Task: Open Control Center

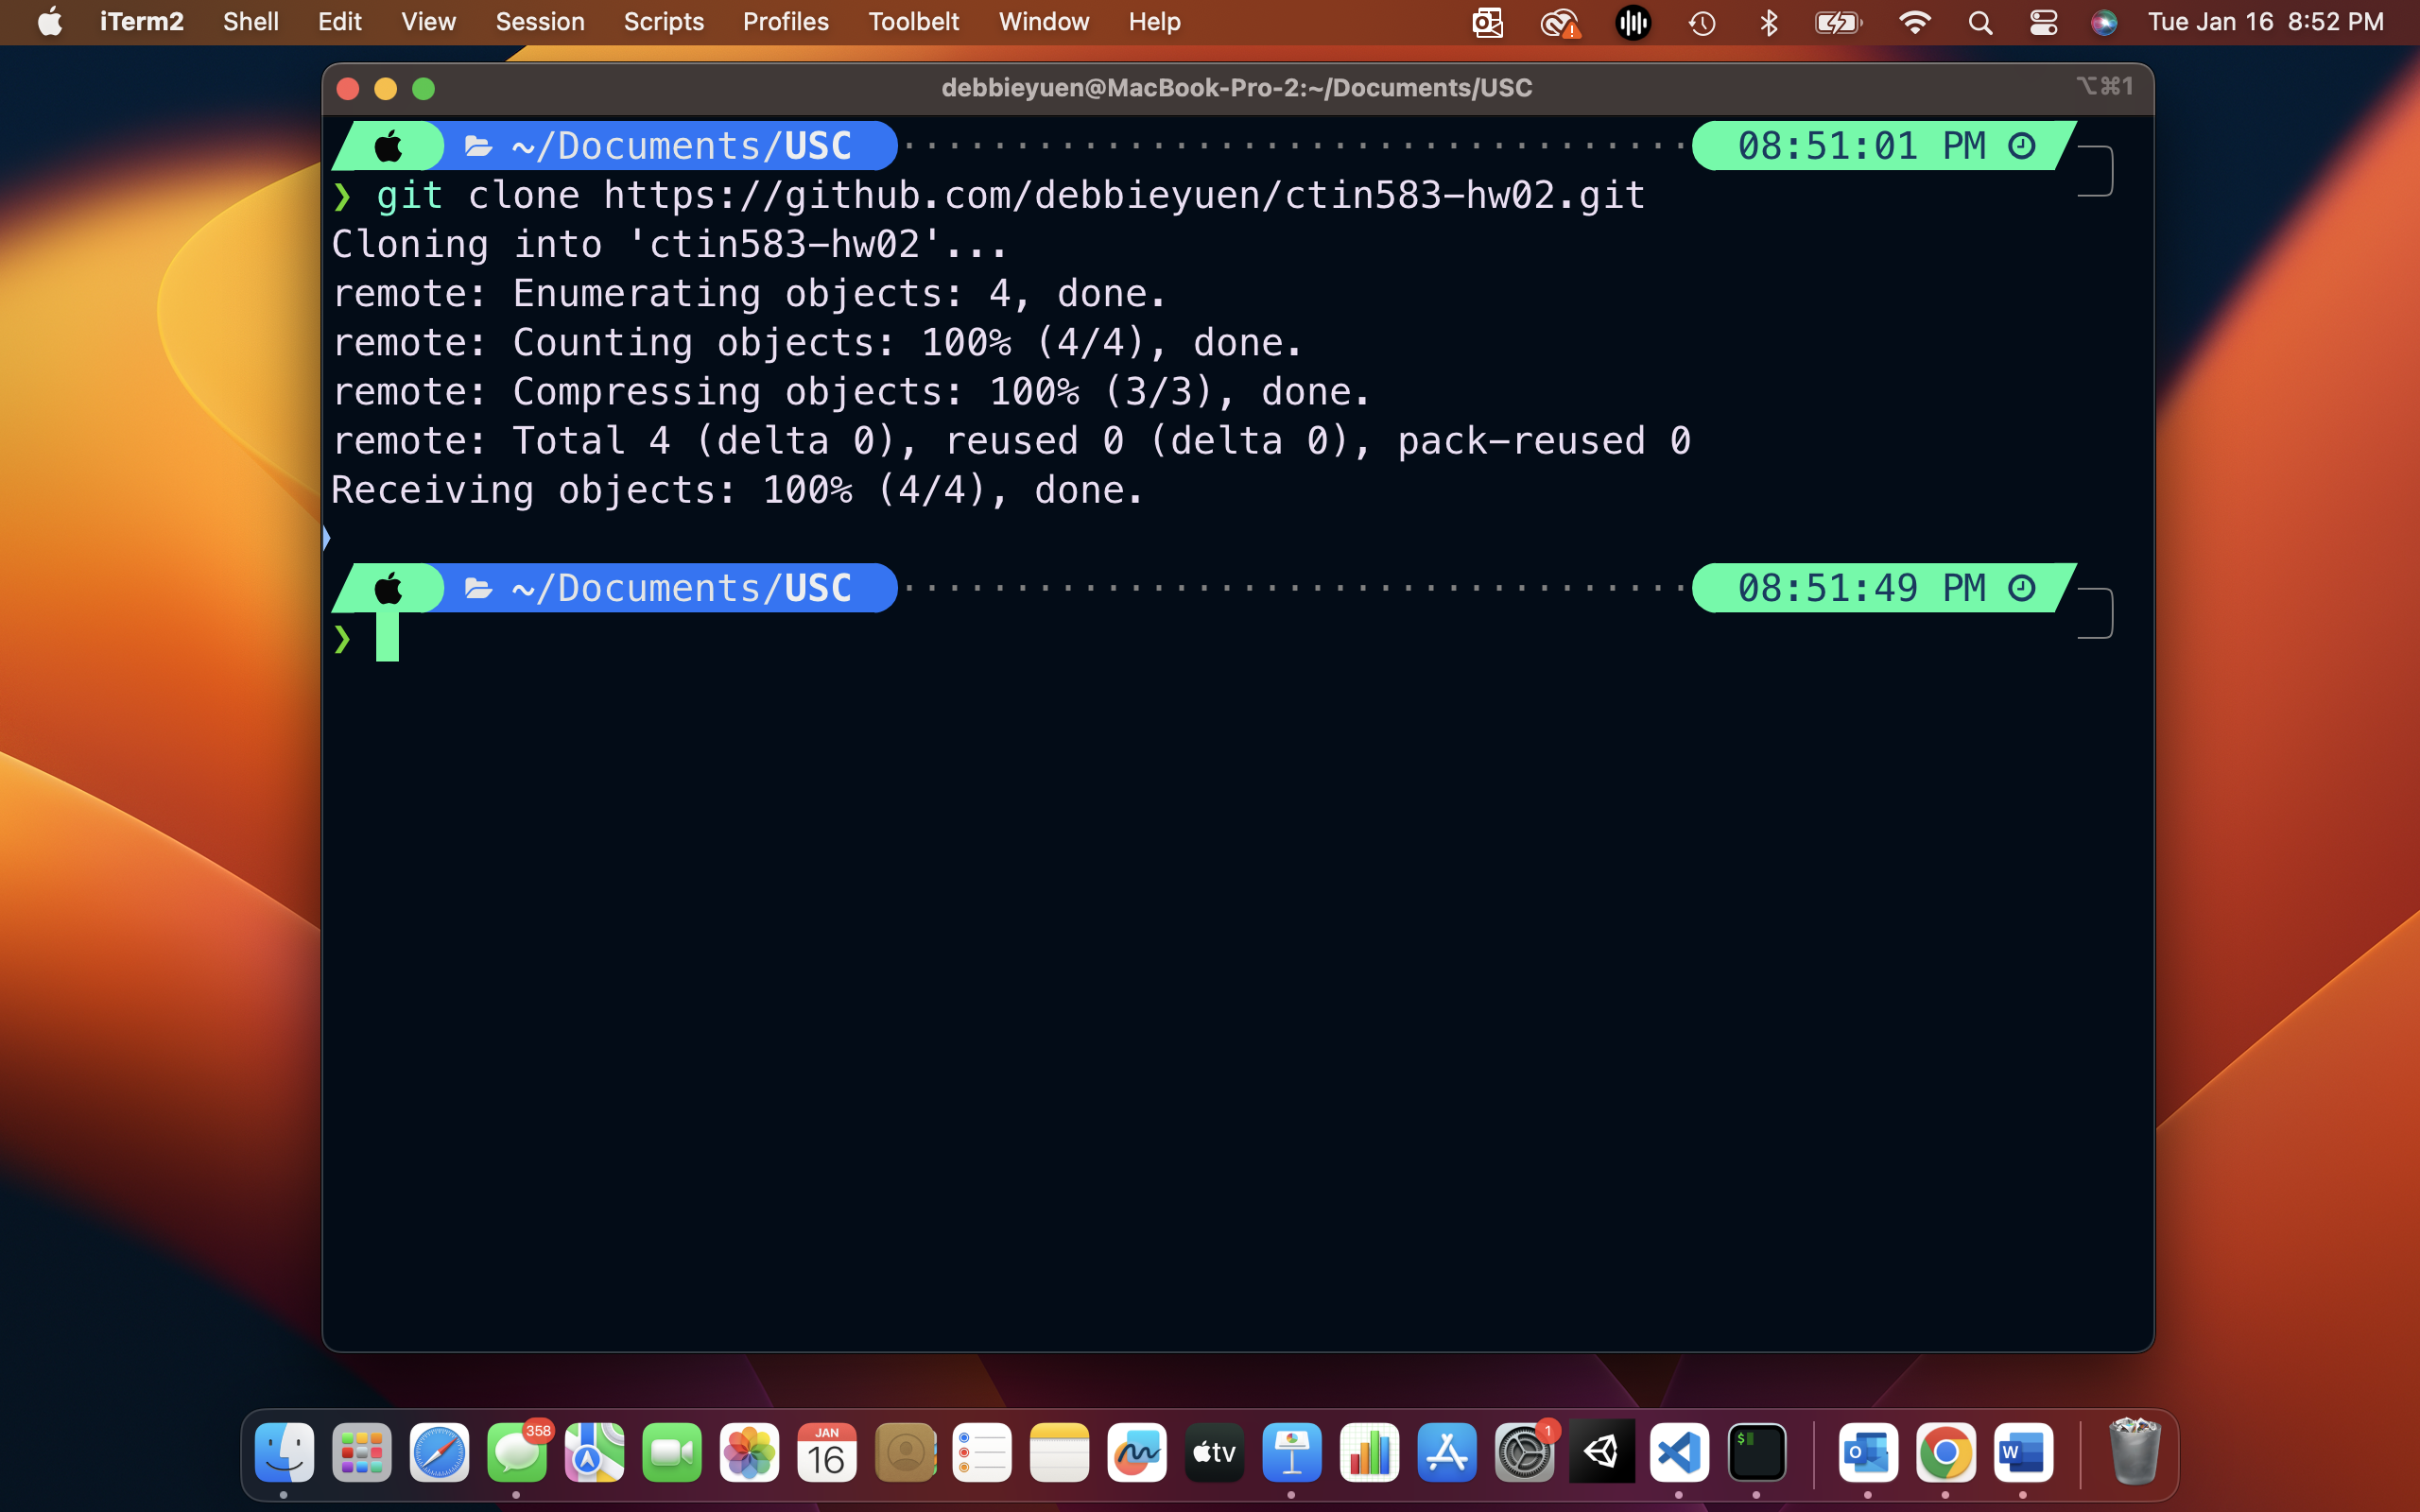Action: [2043, 22]
